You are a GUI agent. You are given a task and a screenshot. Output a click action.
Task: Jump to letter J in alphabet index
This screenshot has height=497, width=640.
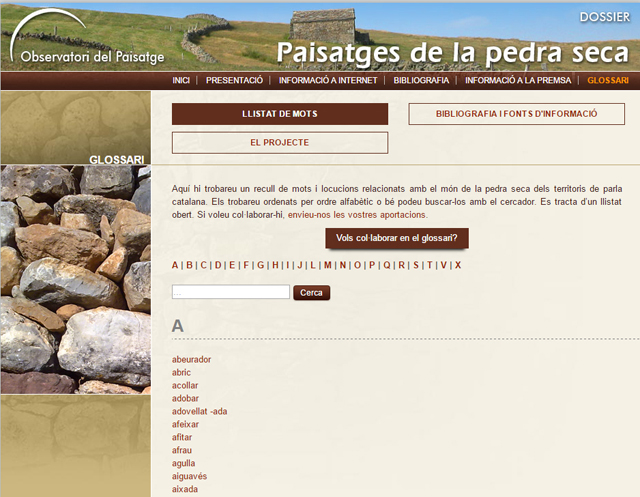(300, 265)
